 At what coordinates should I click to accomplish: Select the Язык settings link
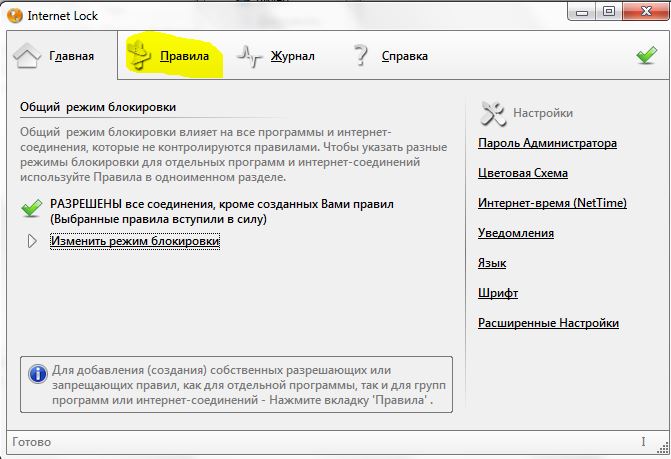pyautogui.click(x=492, y=263)
